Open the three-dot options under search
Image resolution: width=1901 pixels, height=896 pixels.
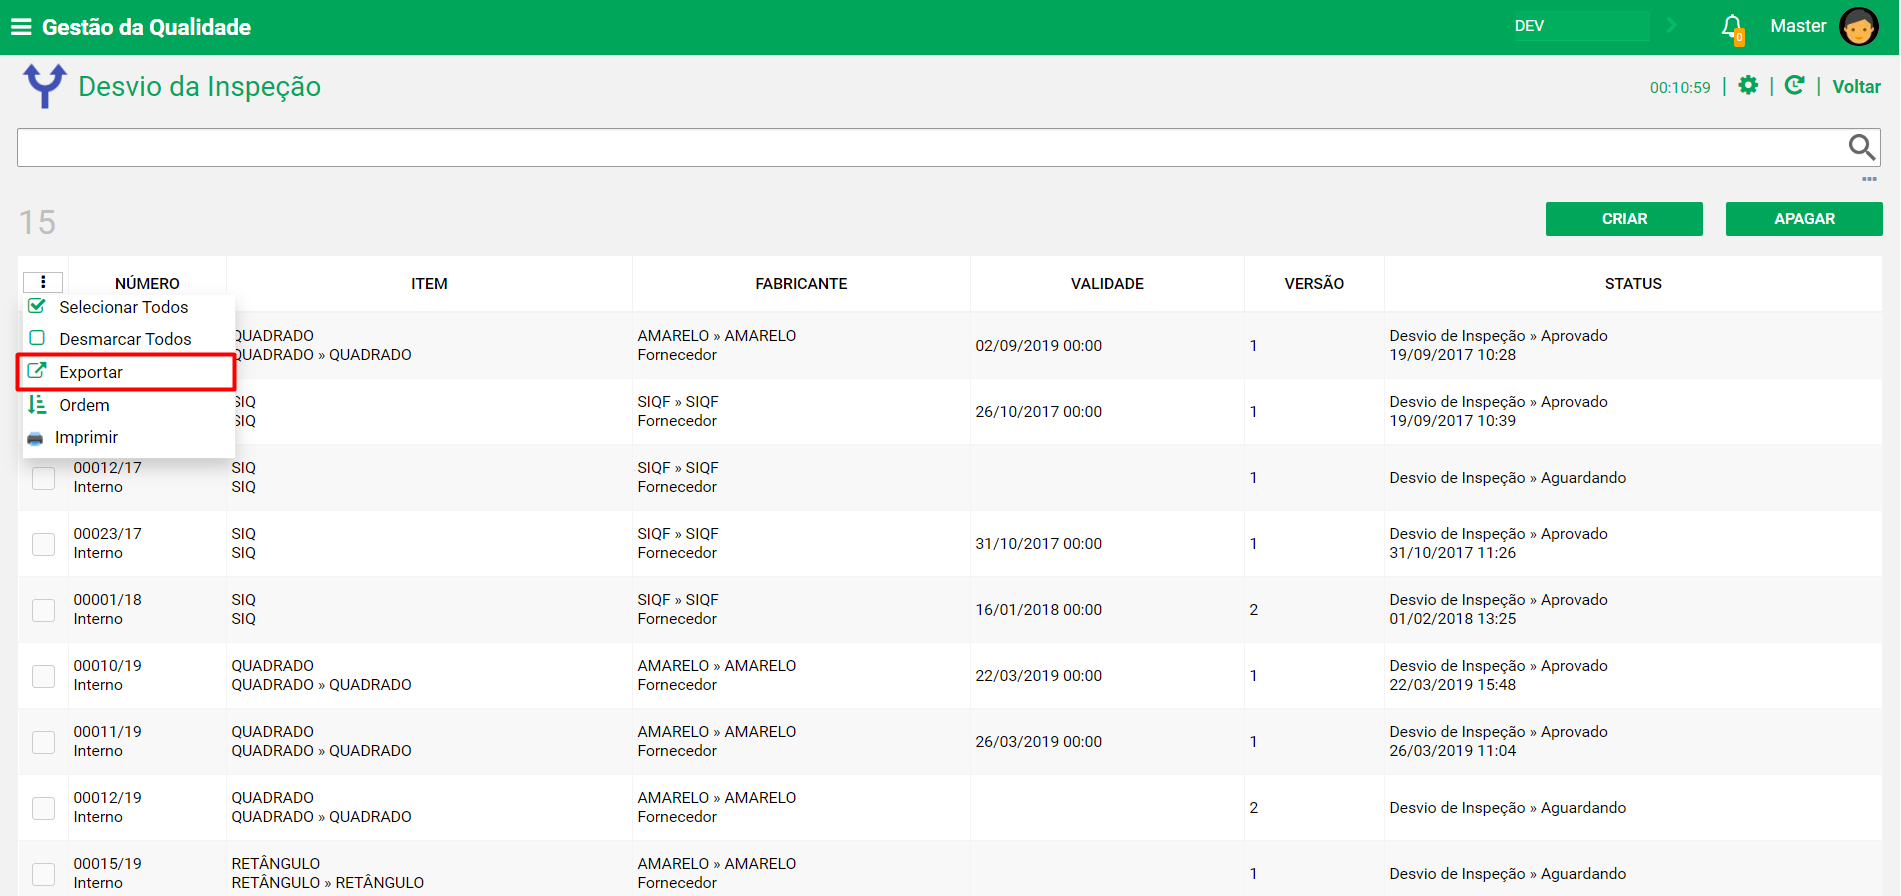(x=1869, y=179)
